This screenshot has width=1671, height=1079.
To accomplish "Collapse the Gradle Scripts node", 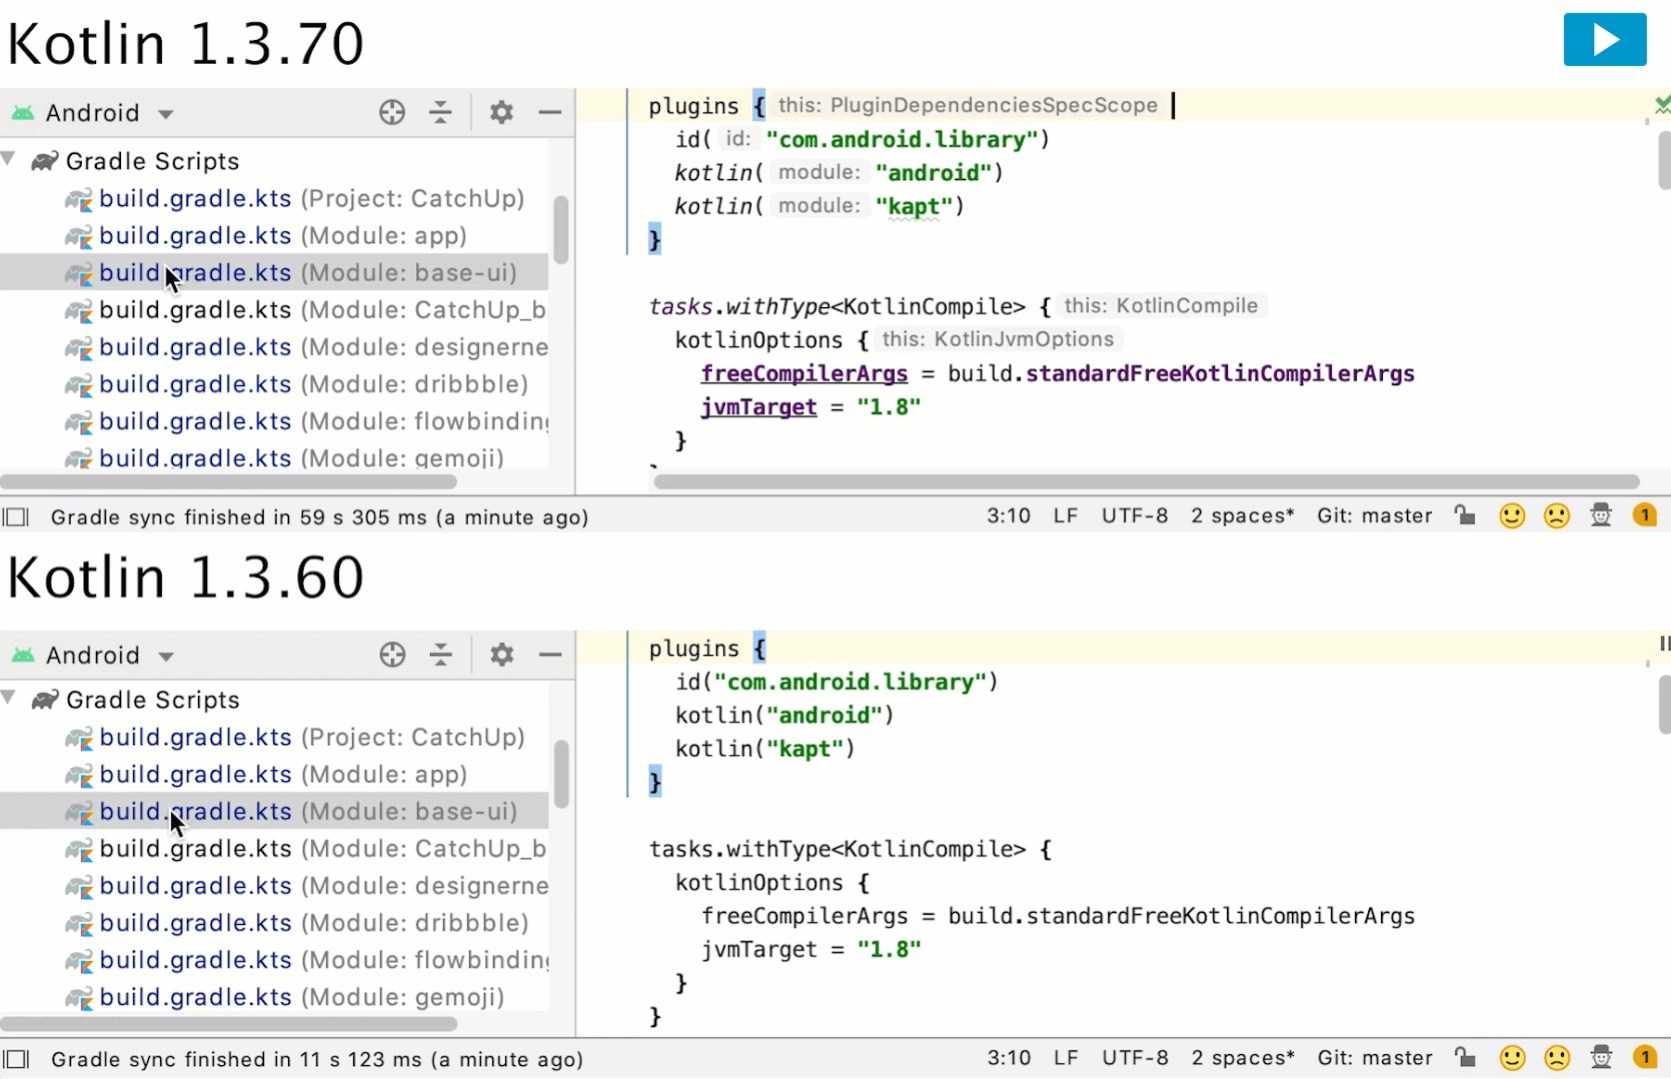I will tap(9, 159).
